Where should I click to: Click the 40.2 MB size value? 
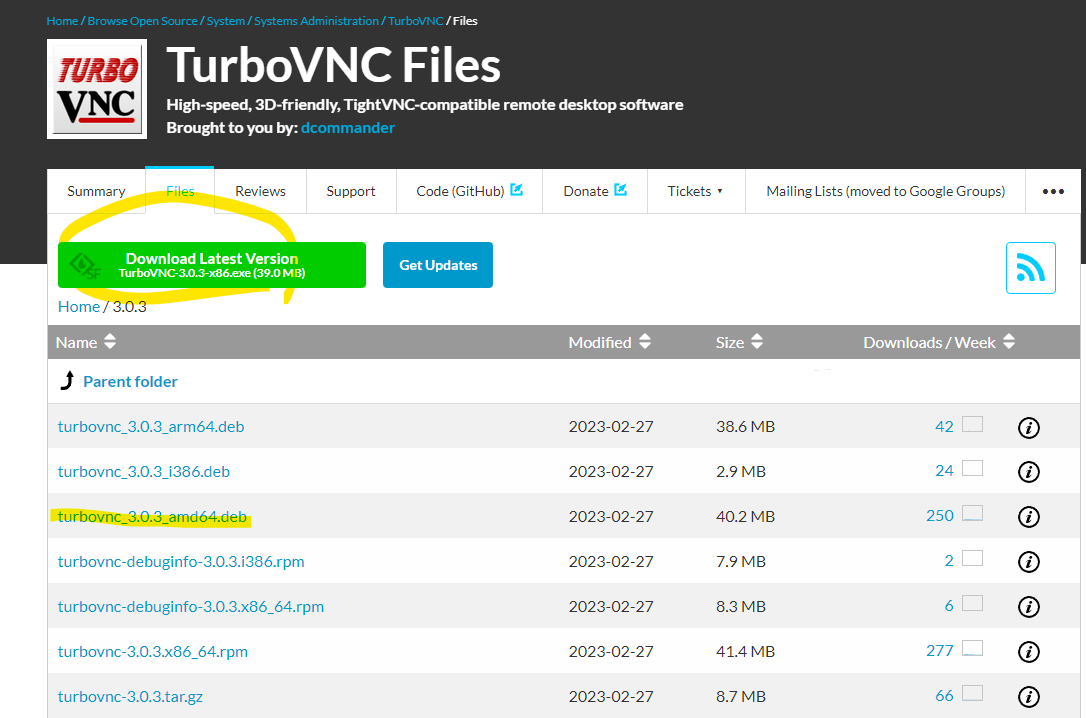745,517
